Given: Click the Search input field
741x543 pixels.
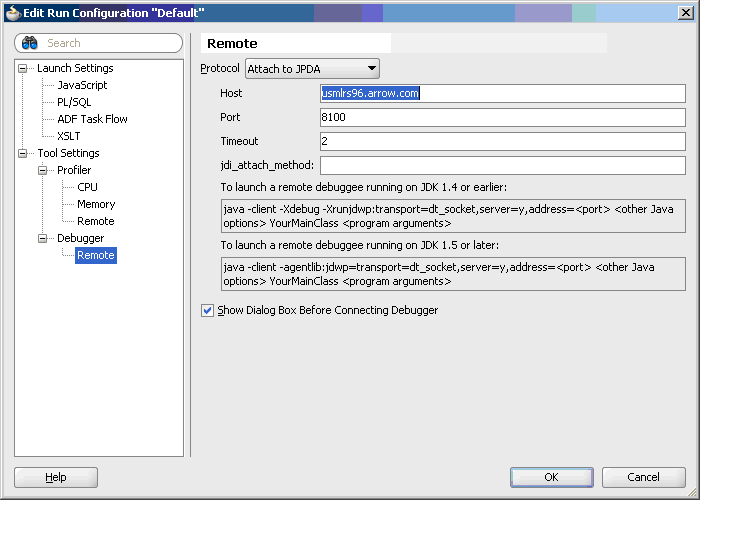Looking at the screenshot, I should click(98, 43).
